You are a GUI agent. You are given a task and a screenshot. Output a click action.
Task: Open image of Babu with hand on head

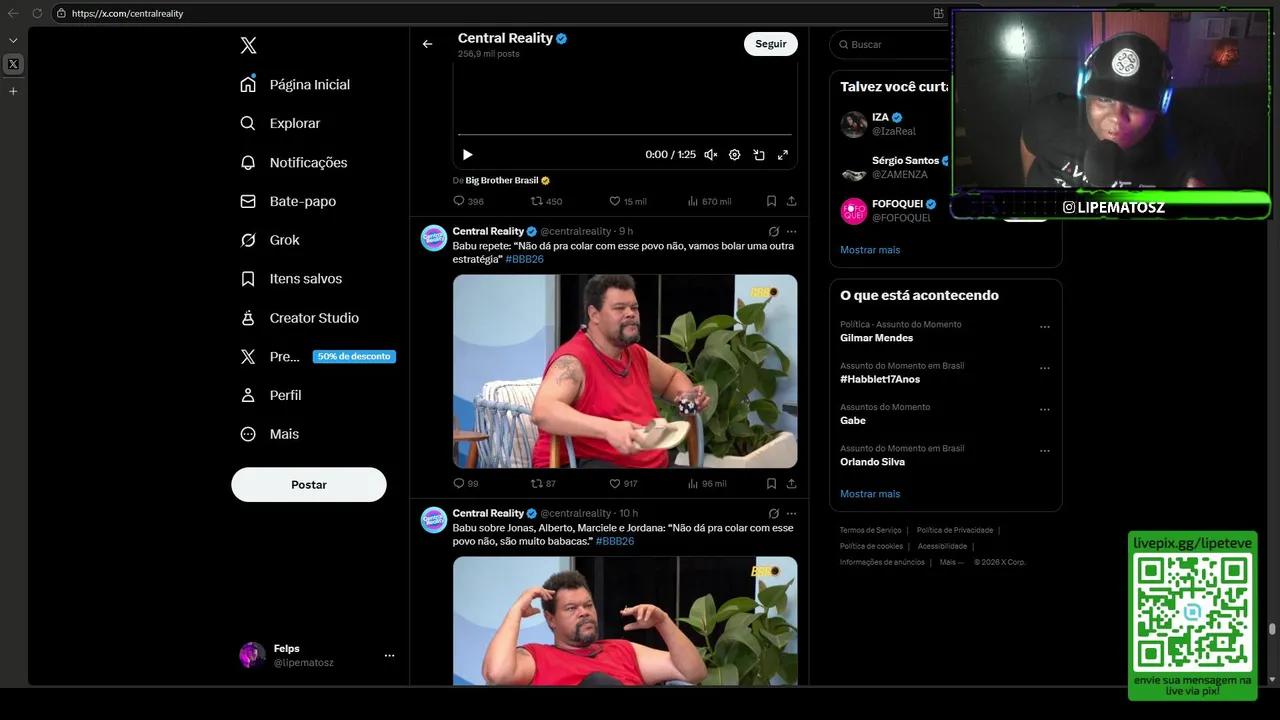[x=625, y=621]
